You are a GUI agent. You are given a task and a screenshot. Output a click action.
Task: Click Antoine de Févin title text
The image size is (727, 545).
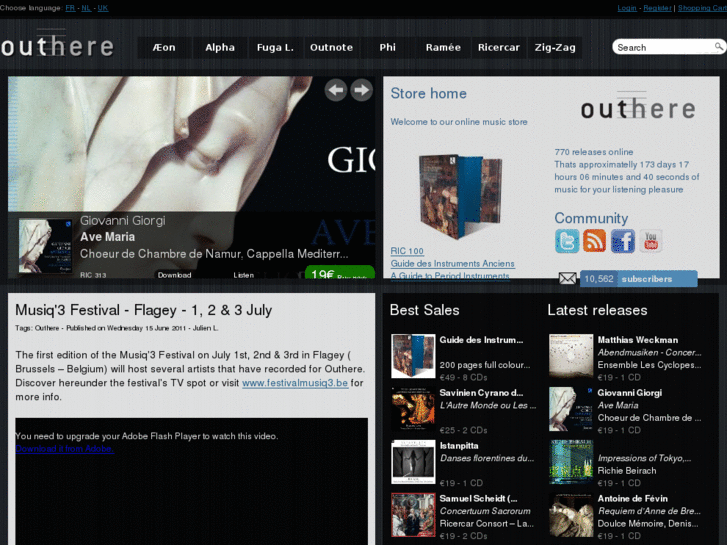632,499
